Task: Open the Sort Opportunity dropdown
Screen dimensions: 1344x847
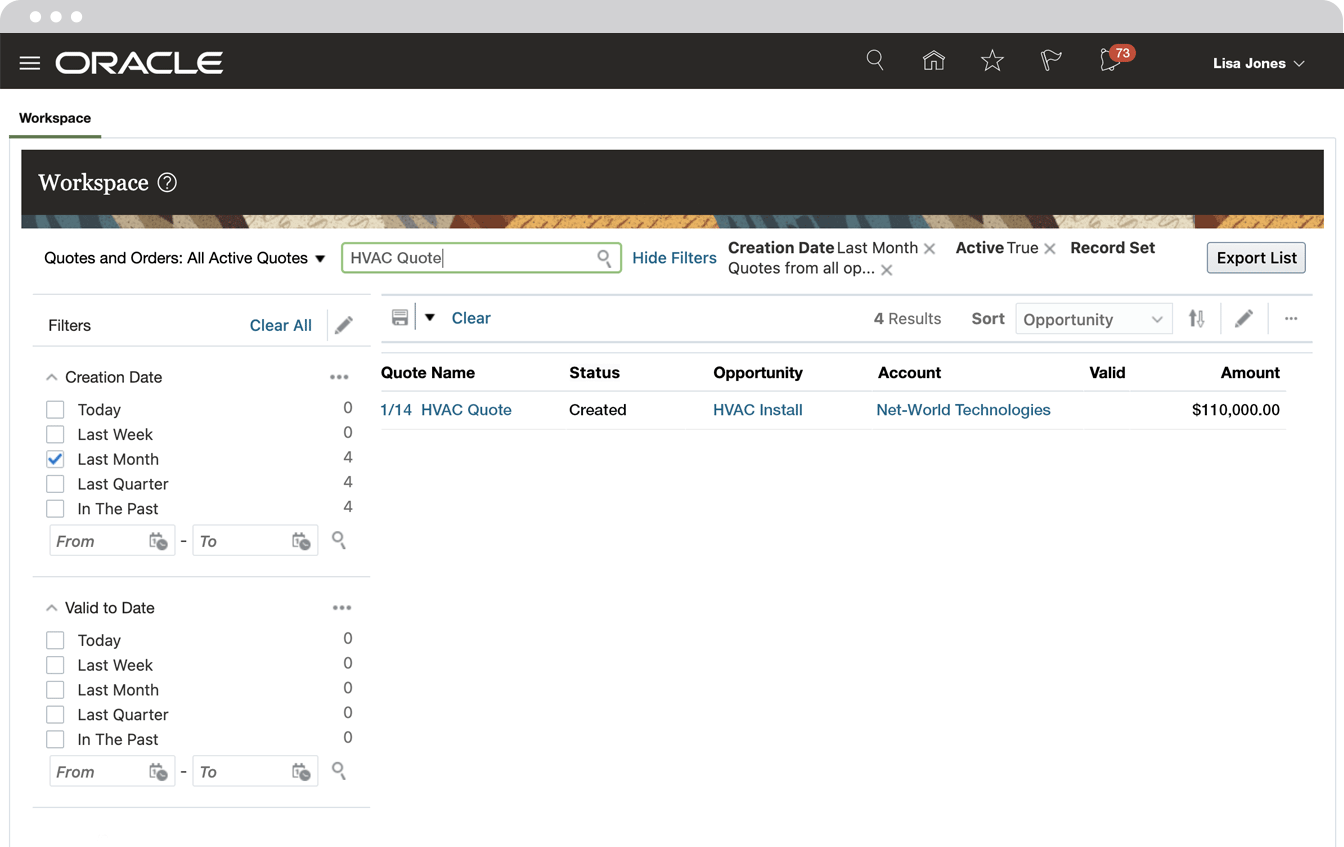Action: (1093, 319)
